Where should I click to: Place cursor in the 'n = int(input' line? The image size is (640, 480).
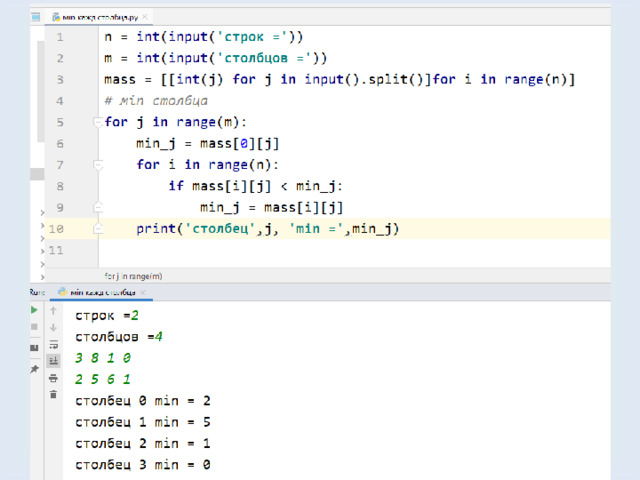tap(204, 37)
